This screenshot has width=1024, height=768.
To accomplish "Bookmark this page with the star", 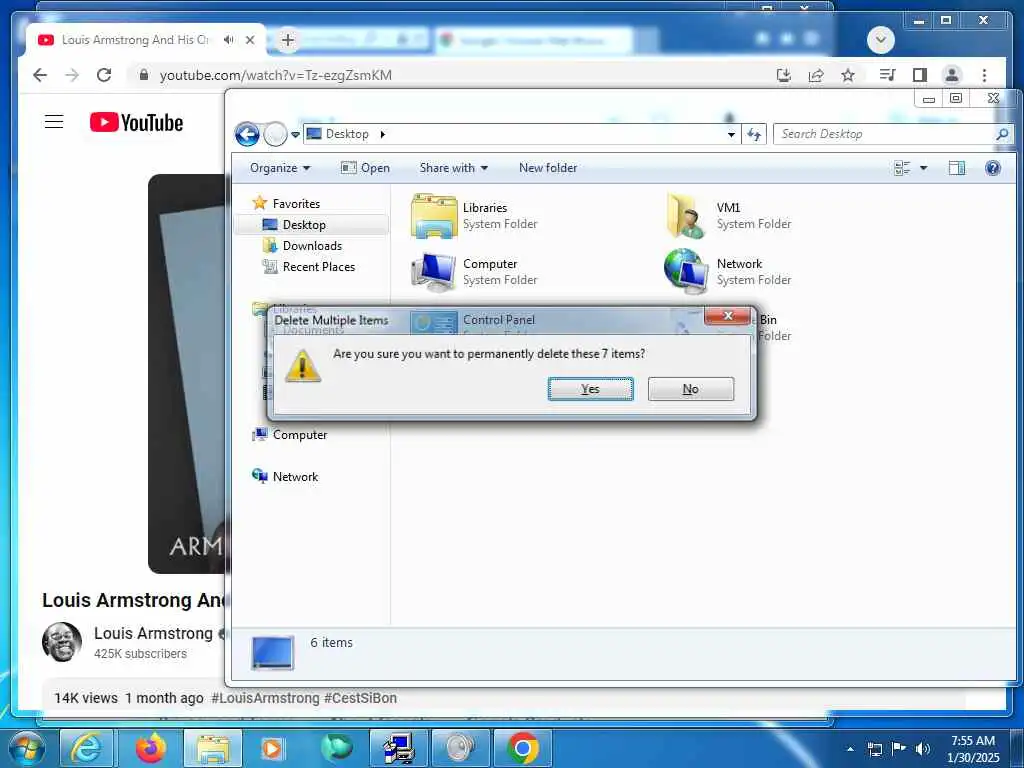I will pos(848,75).
